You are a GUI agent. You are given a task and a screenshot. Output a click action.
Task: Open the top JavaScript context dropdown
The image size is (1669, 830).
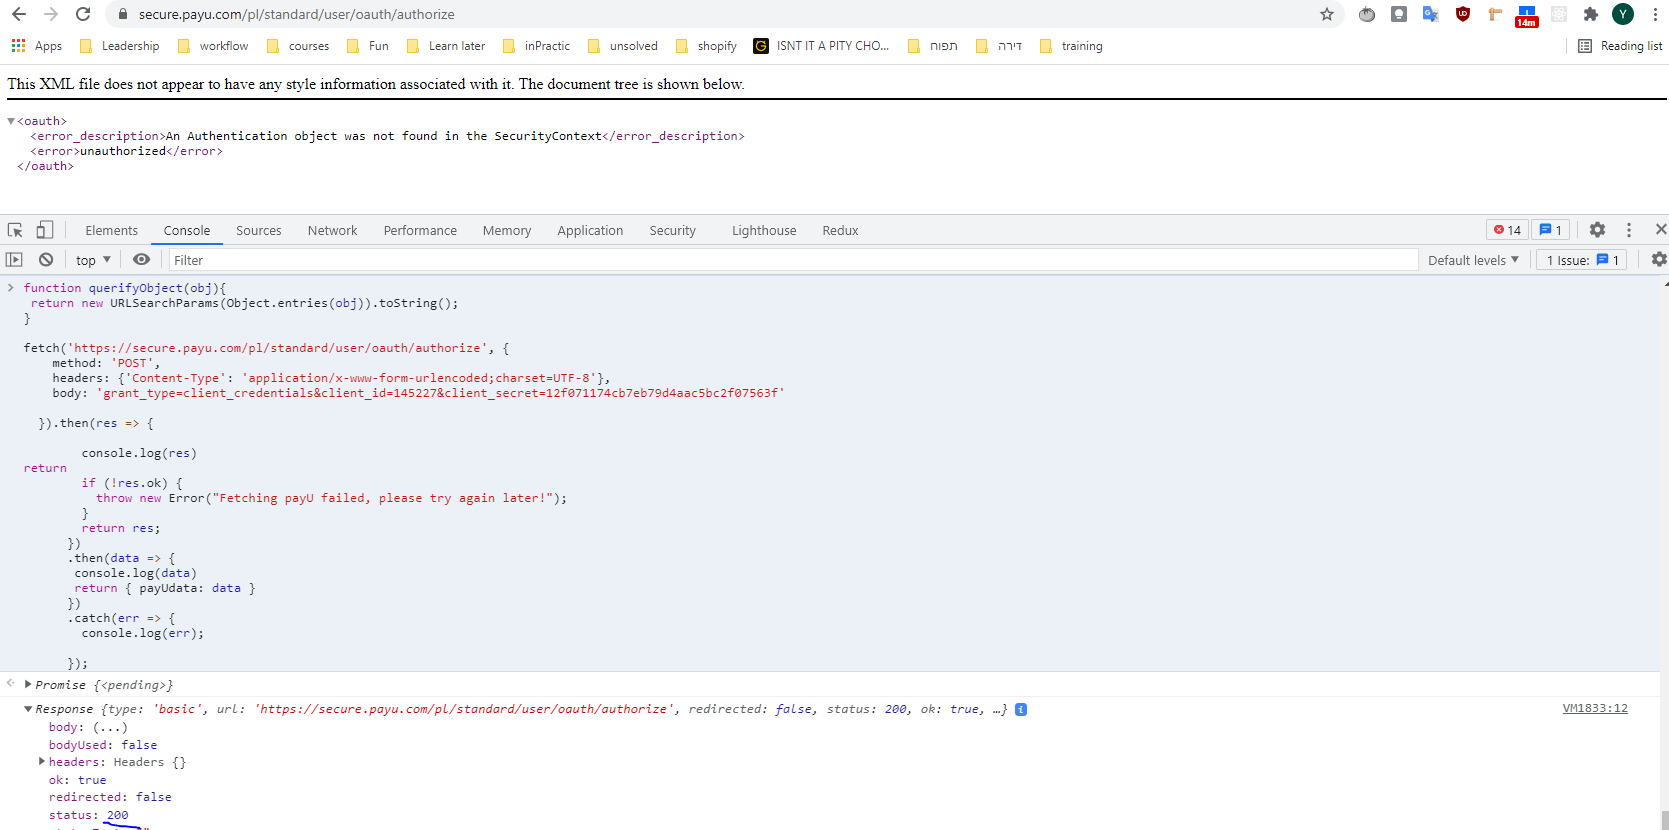point(93,260)
